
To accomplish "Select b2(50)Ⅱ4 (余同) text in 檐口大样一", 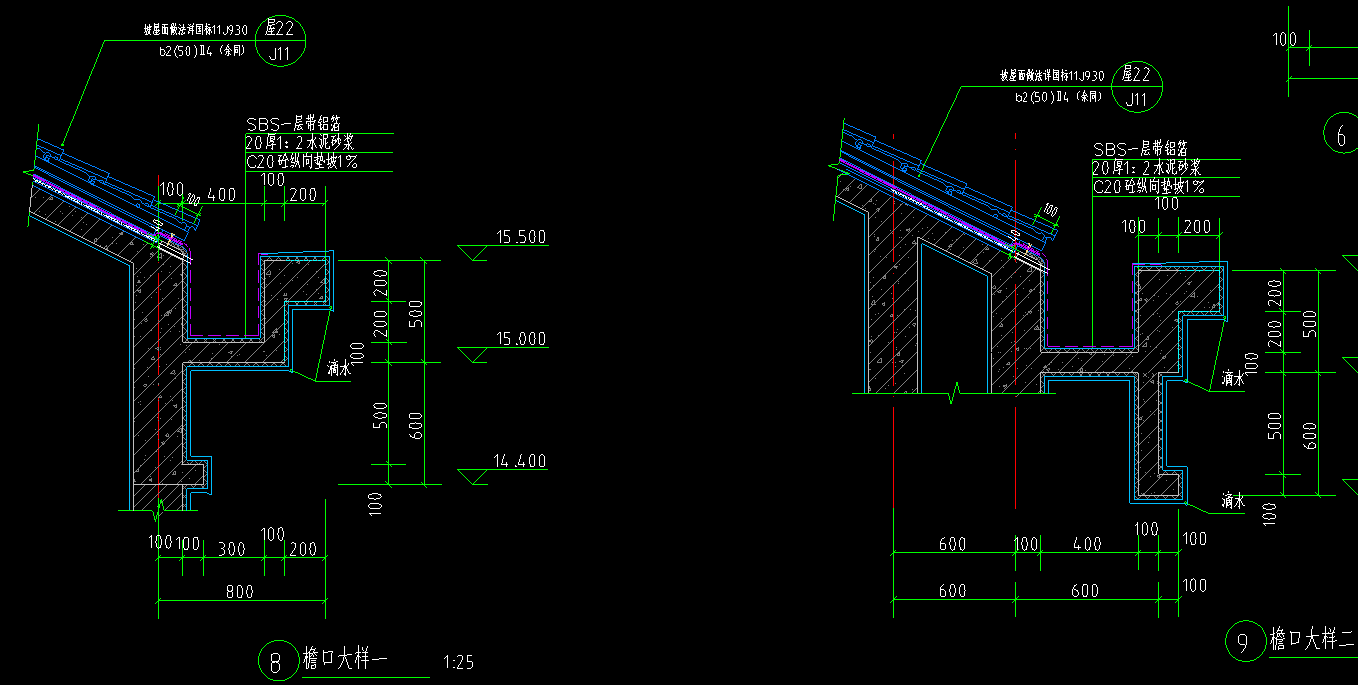I will [x=202, y=49].
